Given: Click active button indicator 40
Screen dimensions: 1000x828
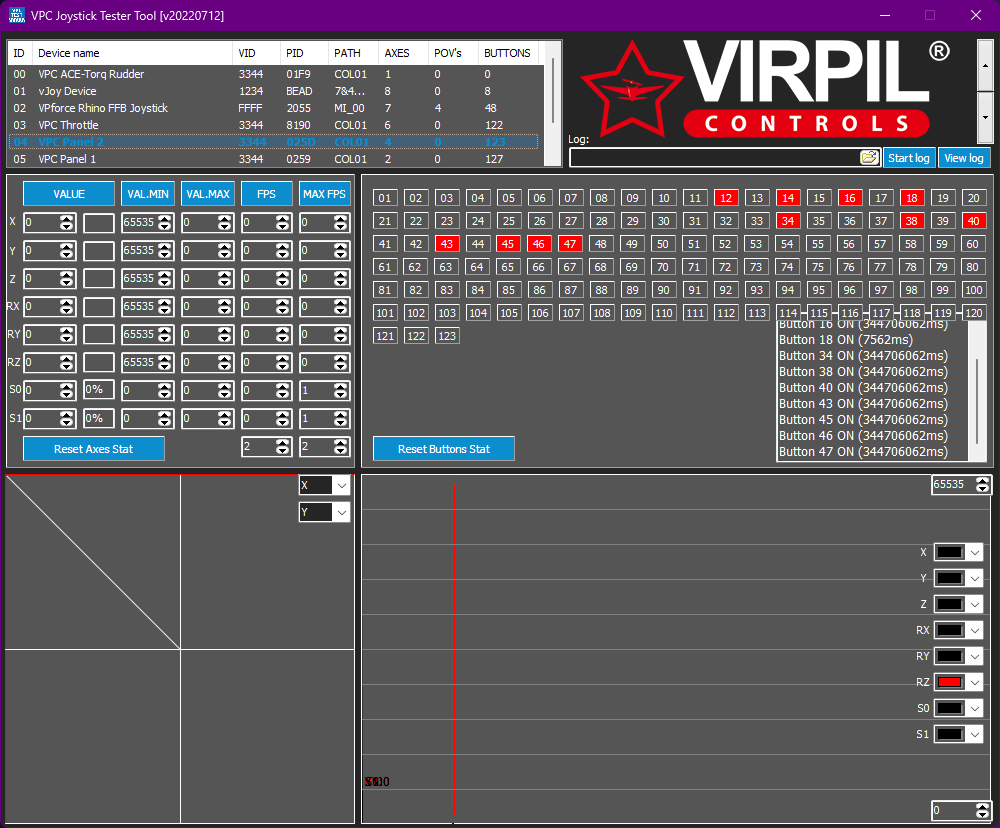Looking at the screenshot, I should (974, 221).
